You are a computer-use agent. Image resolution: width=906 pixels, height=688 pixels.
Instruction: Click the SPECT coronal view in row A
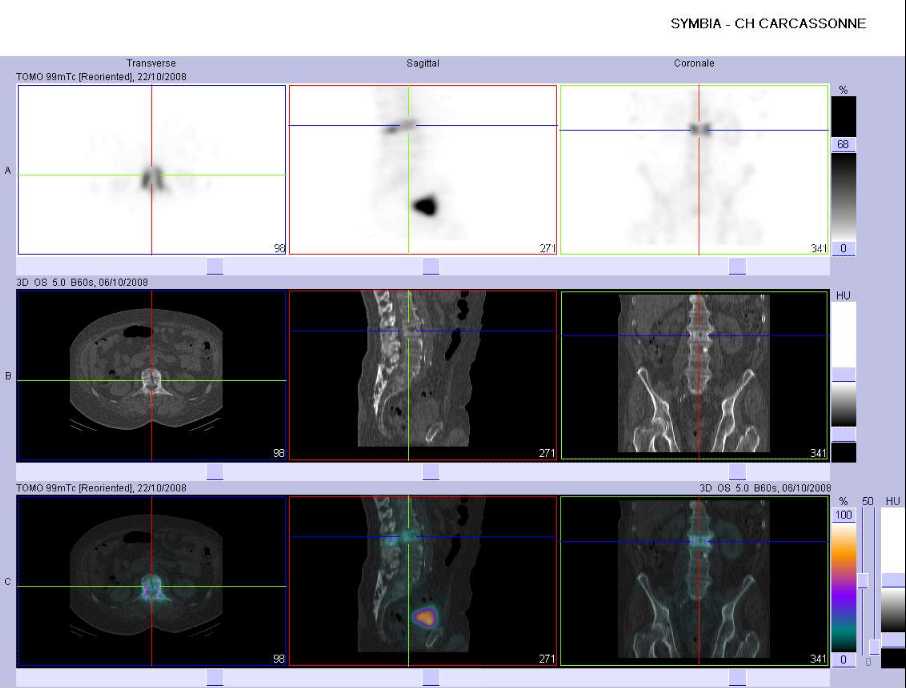pos(695,170)
